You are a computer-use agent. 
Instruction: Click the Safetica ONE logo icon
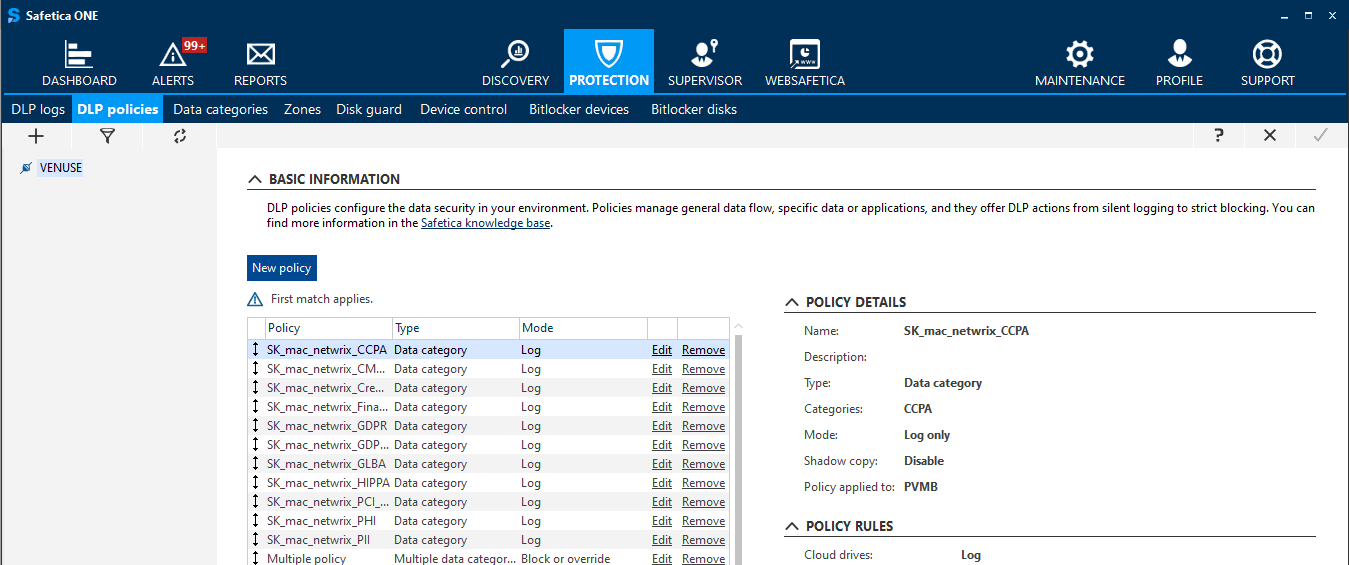(x=14, y=15)
